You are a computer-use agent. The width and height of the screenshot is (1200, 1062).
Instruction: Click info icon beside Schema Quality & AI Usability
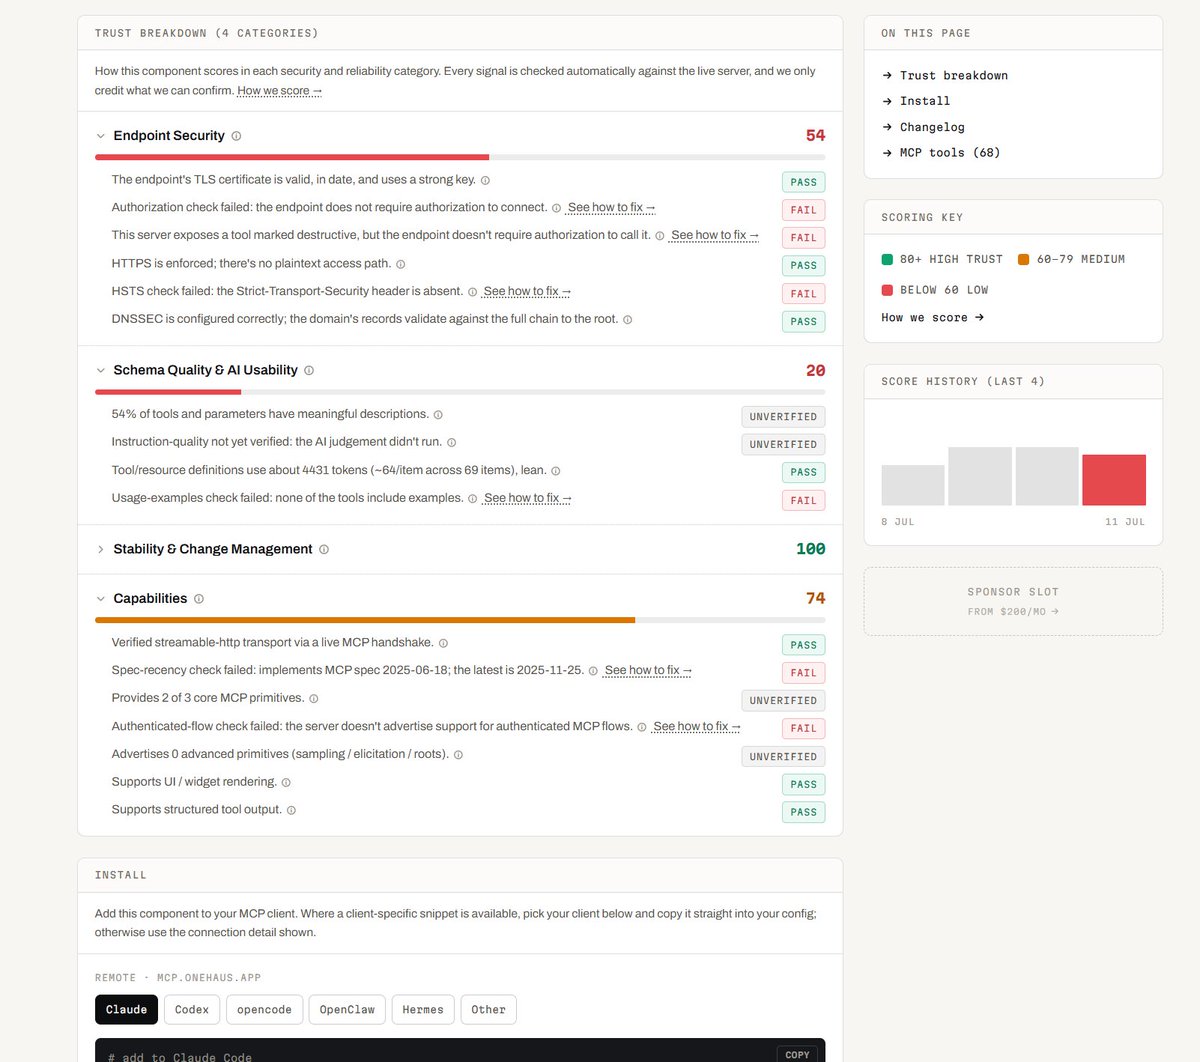click(309, 371)
